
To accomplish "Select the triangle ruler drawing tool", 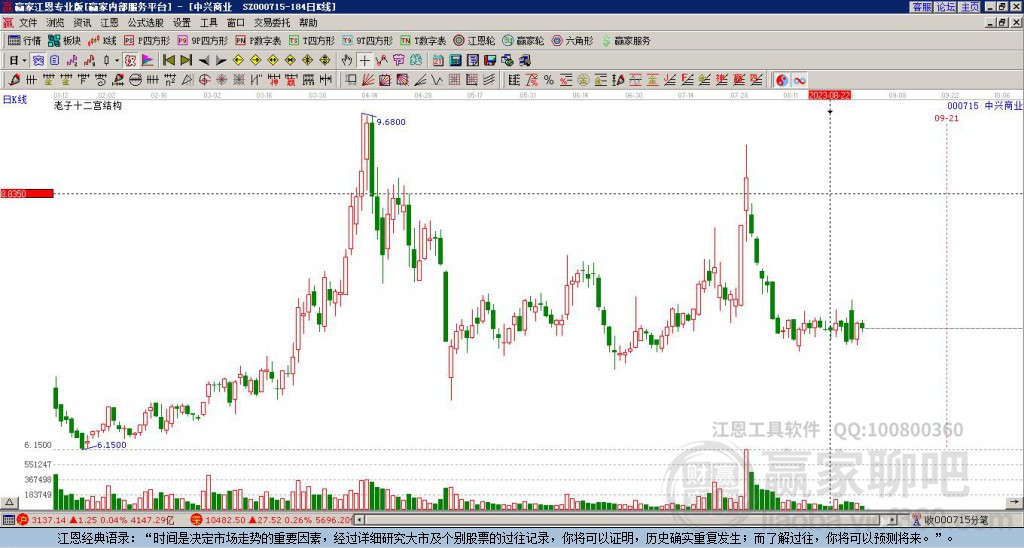I will click(x=187, y=80).
